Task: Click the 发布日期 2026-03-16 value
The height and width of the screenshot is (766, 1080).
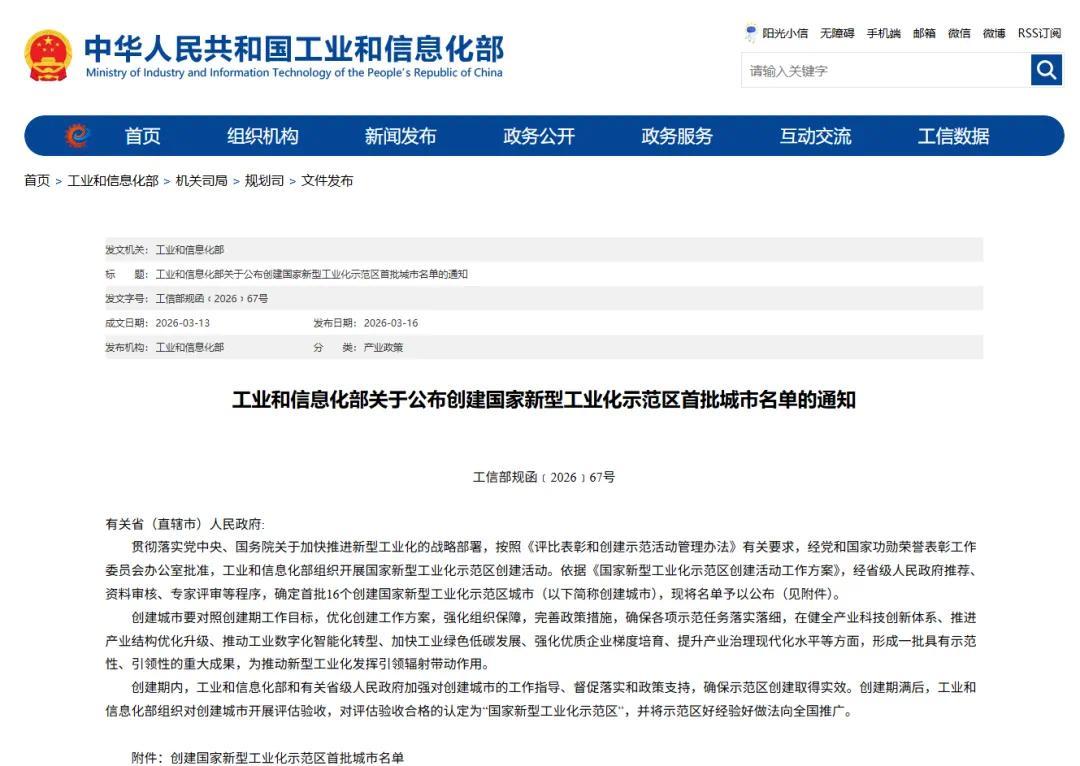Action: [391, 323]
